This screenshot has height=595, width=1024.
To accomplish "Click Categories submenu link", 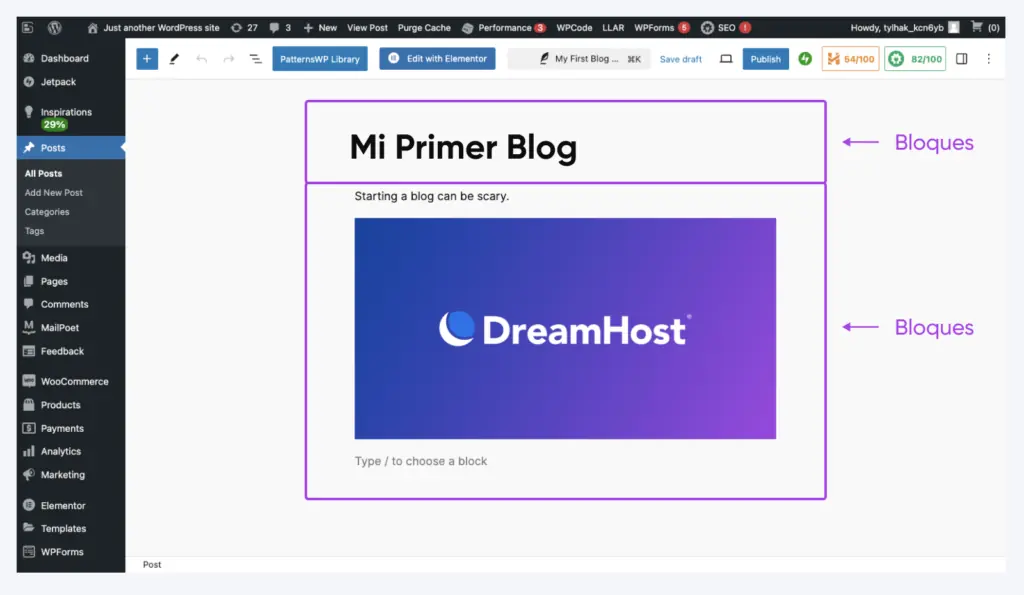I will click(46, 212).
